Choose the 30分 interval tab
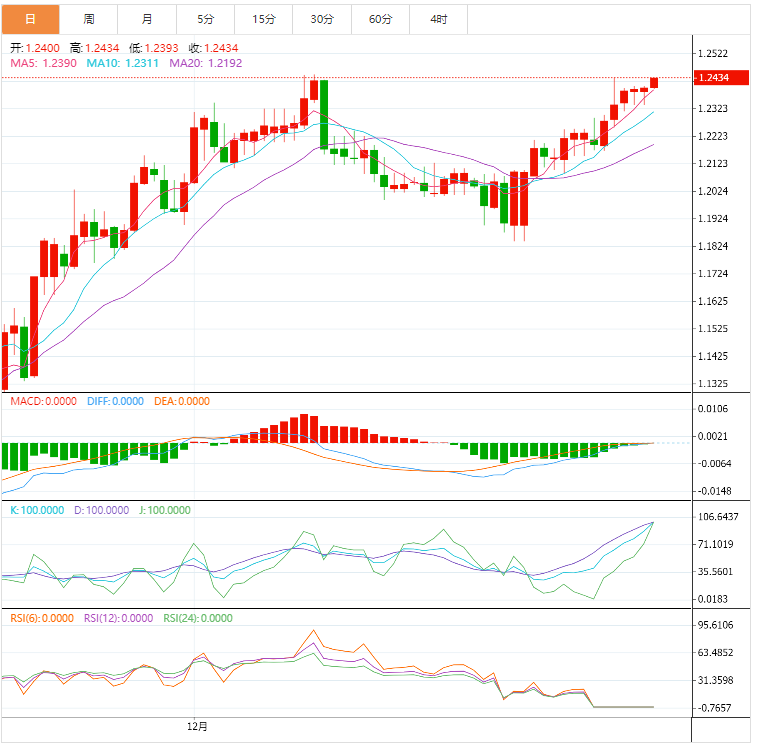The height and width of the screenshot is (751, 760). [322, 19]
